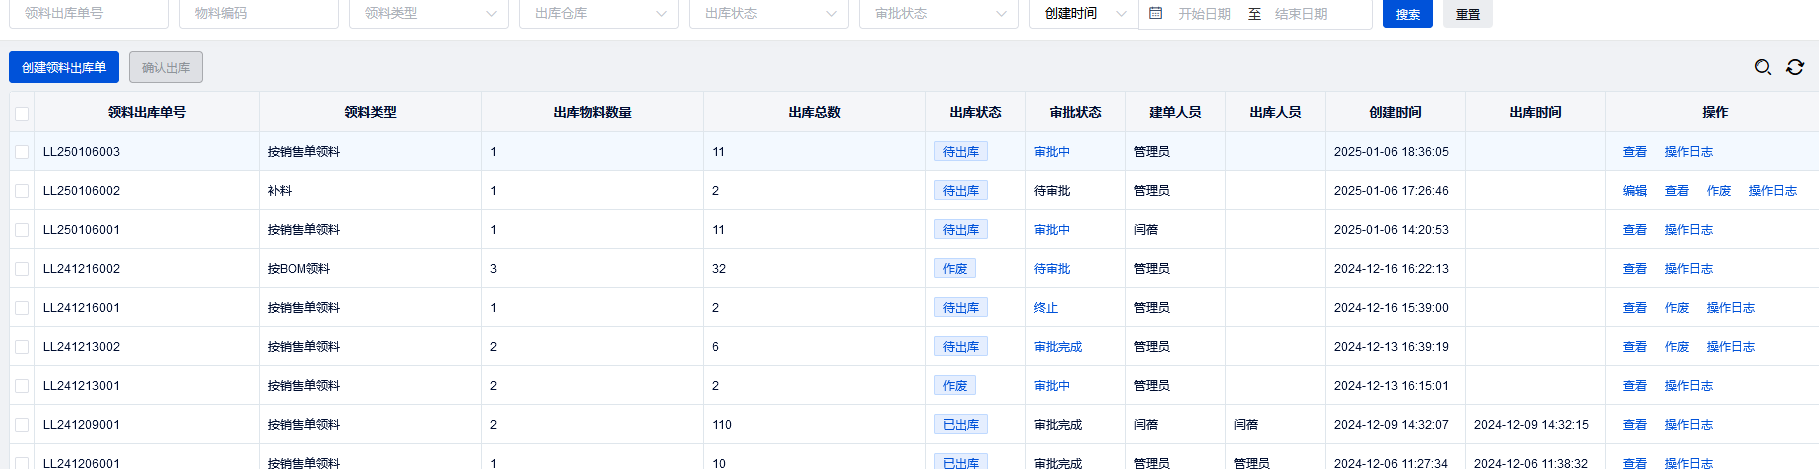Click 创建领料出库单 button
Screen dimensions: 1819x469
click(x=64, y=67)
